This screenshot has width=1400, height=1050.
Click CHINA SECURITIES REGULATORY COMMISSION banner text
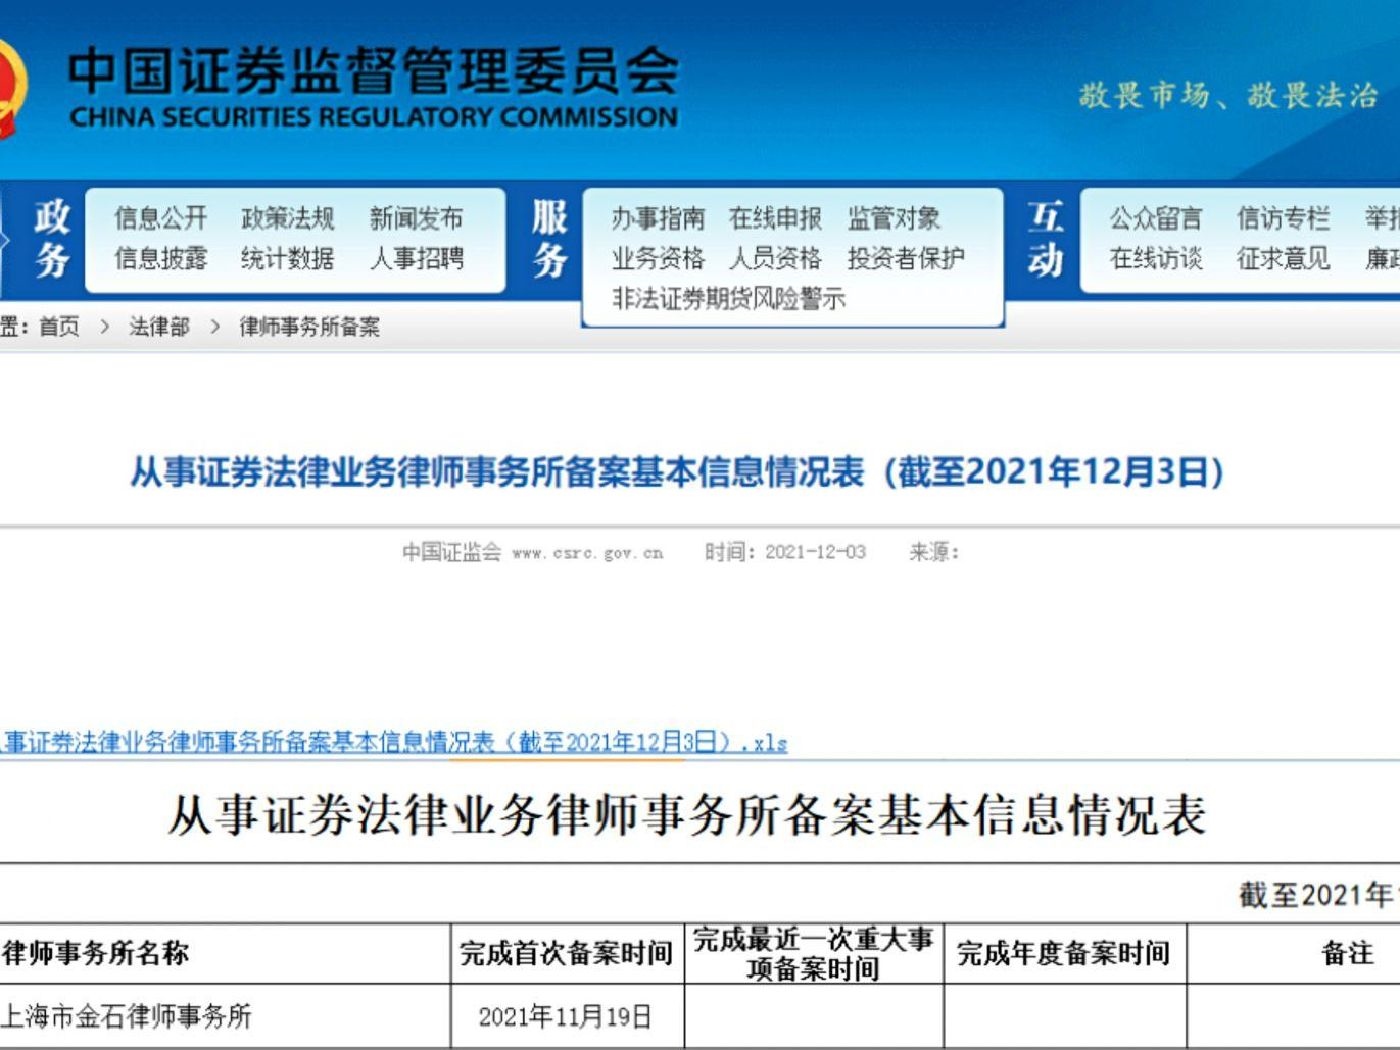click(x=374, y=116)
